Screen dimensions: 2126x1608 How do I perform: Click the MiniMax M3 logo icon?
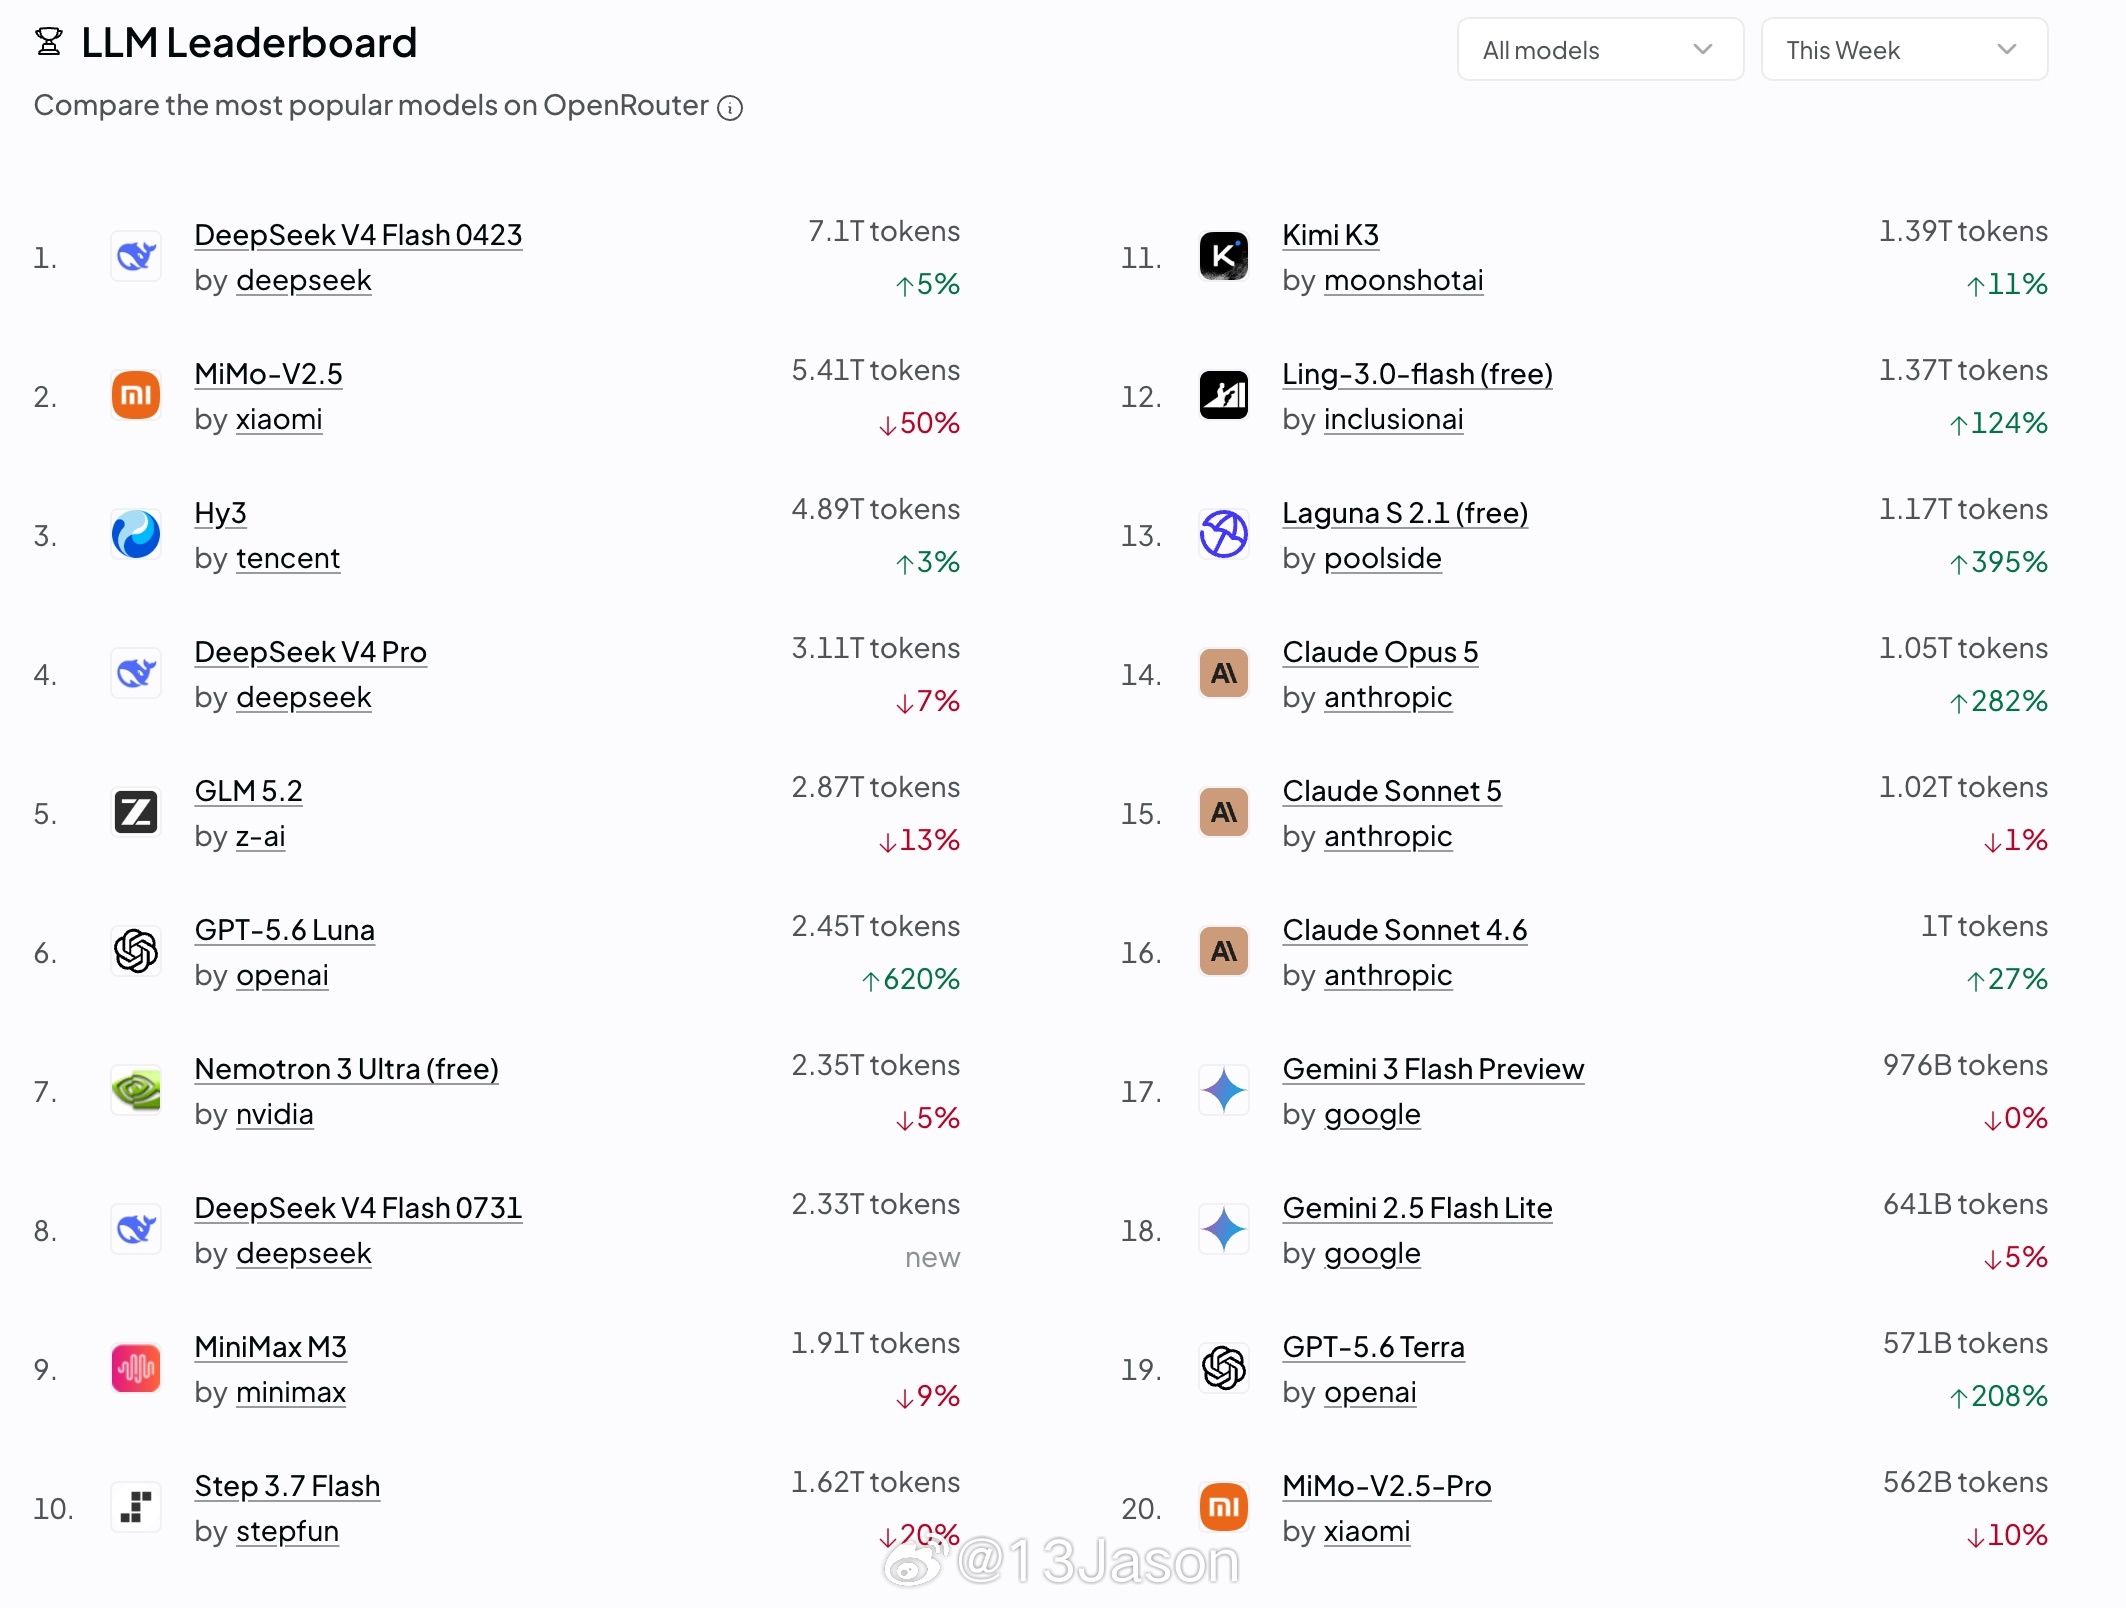pyautogui.click(x=136, y=1368)
